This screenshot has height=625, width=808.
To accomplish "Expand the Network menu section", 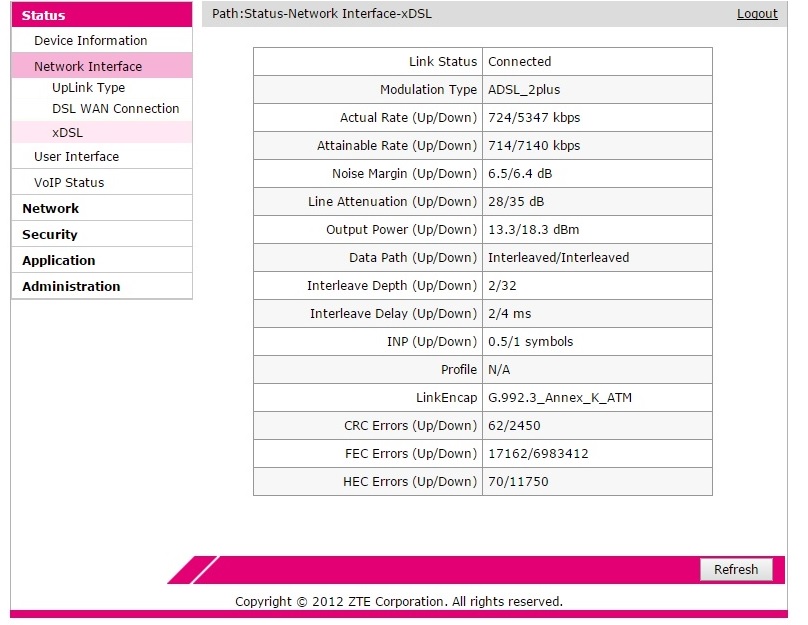I will pyautogui.click(x=50, y=209).
